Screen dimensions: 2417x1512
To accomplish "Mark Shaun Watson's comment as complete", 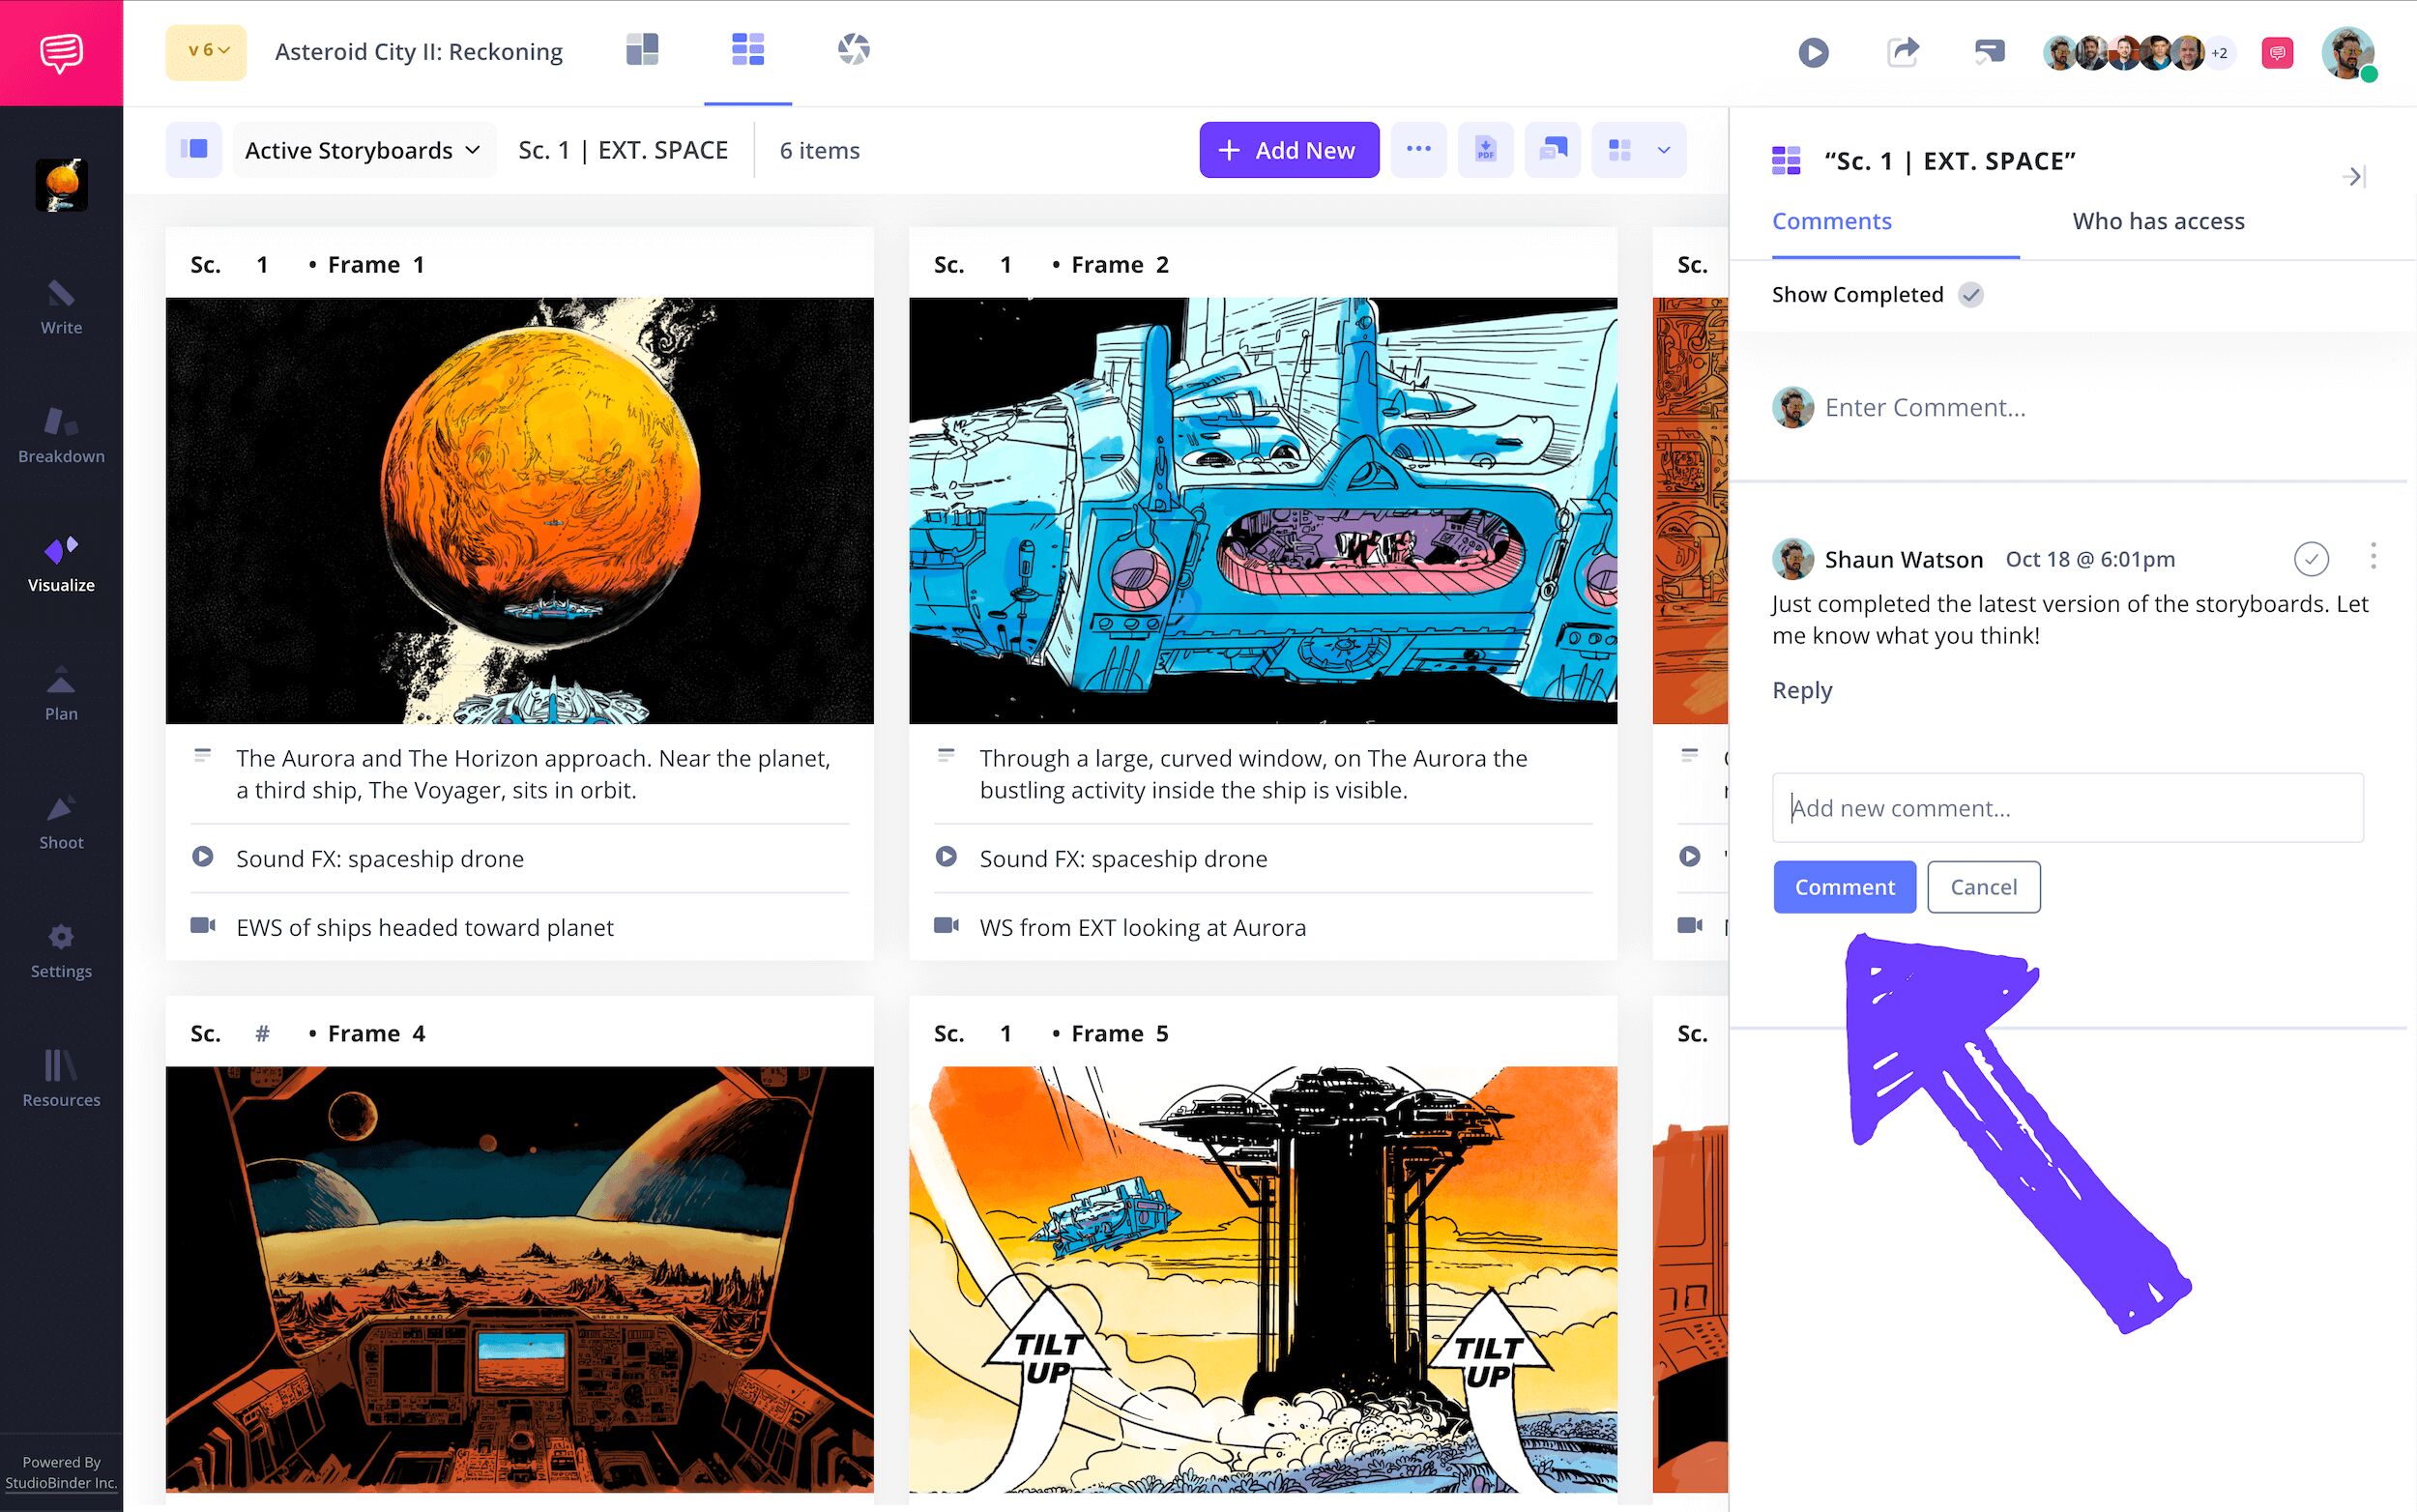I will point(2311,559).
